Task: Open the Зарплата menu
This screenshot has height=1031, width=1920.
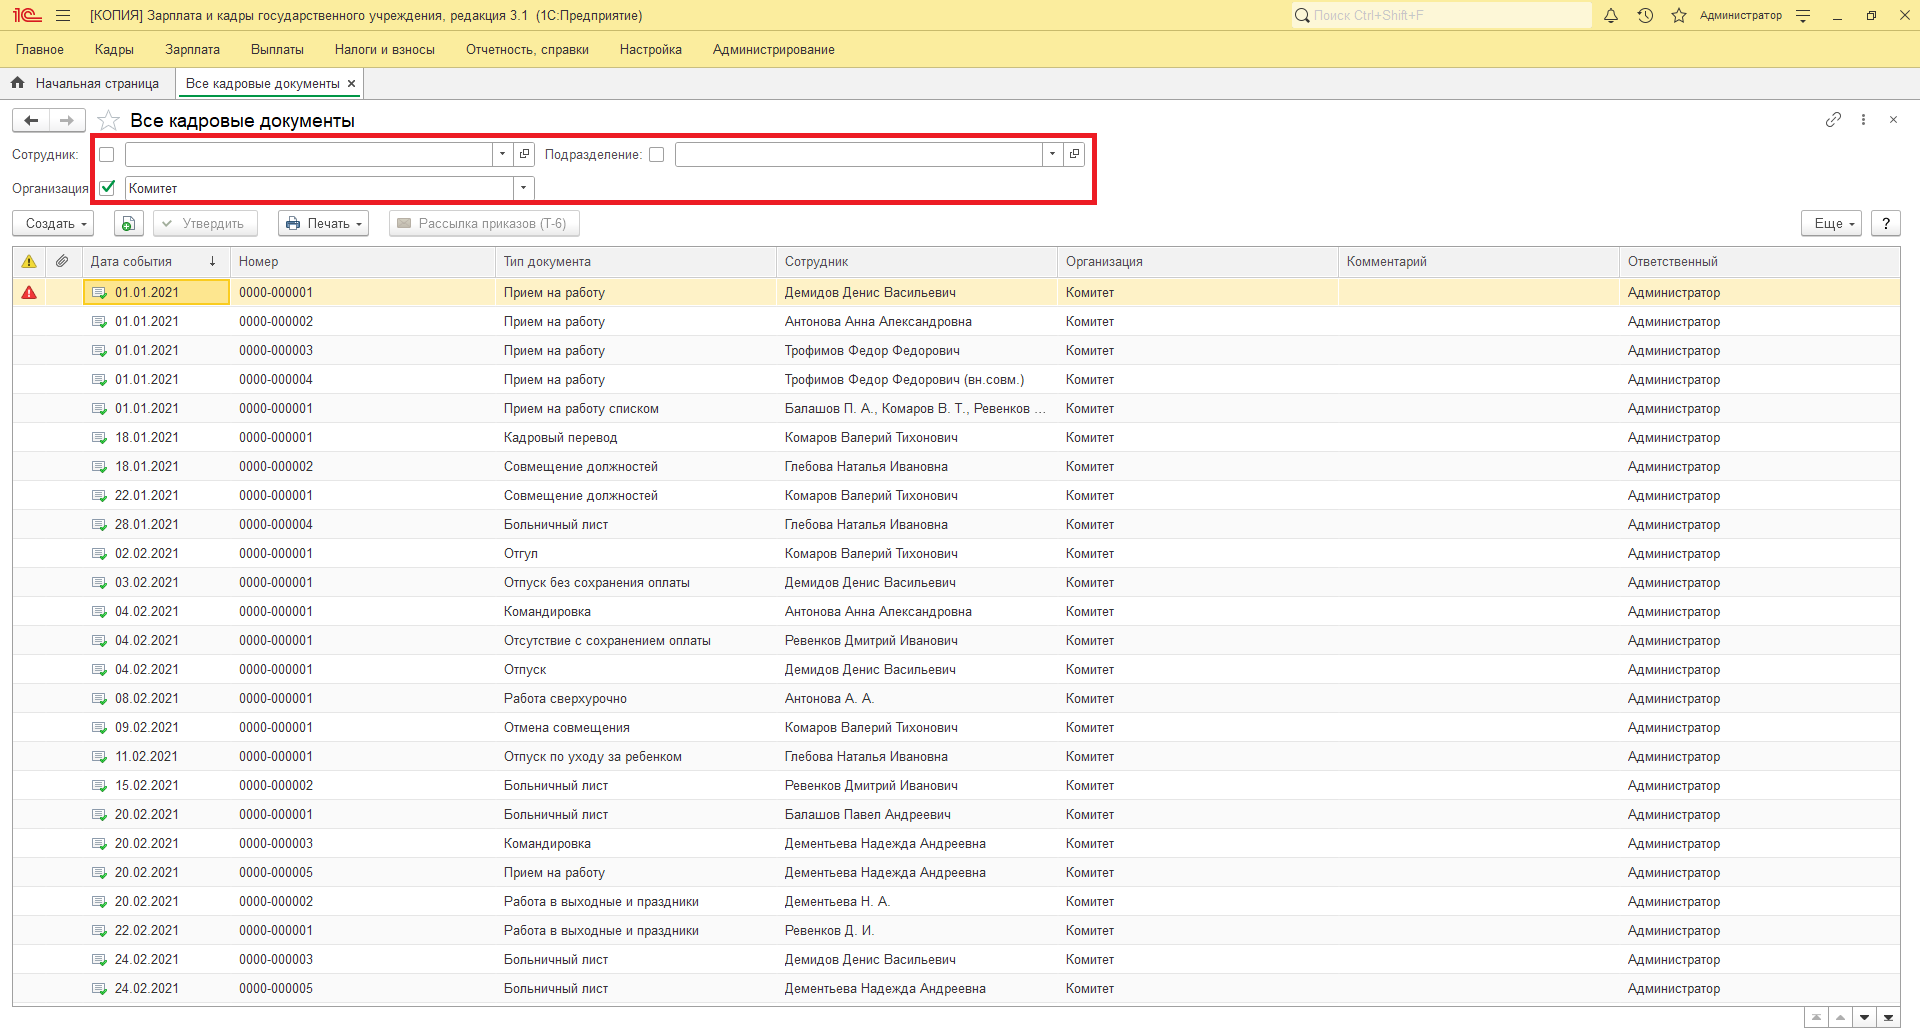Action: point(193,49)
